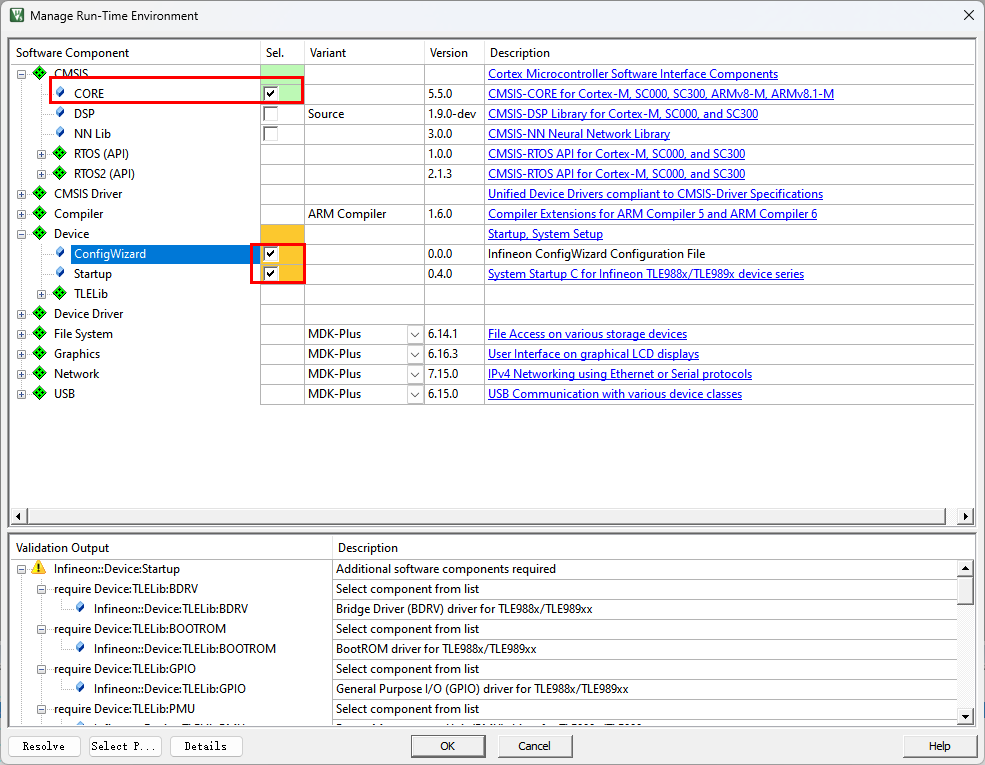Click the validation pane scroll down arrow

(966, 715)
